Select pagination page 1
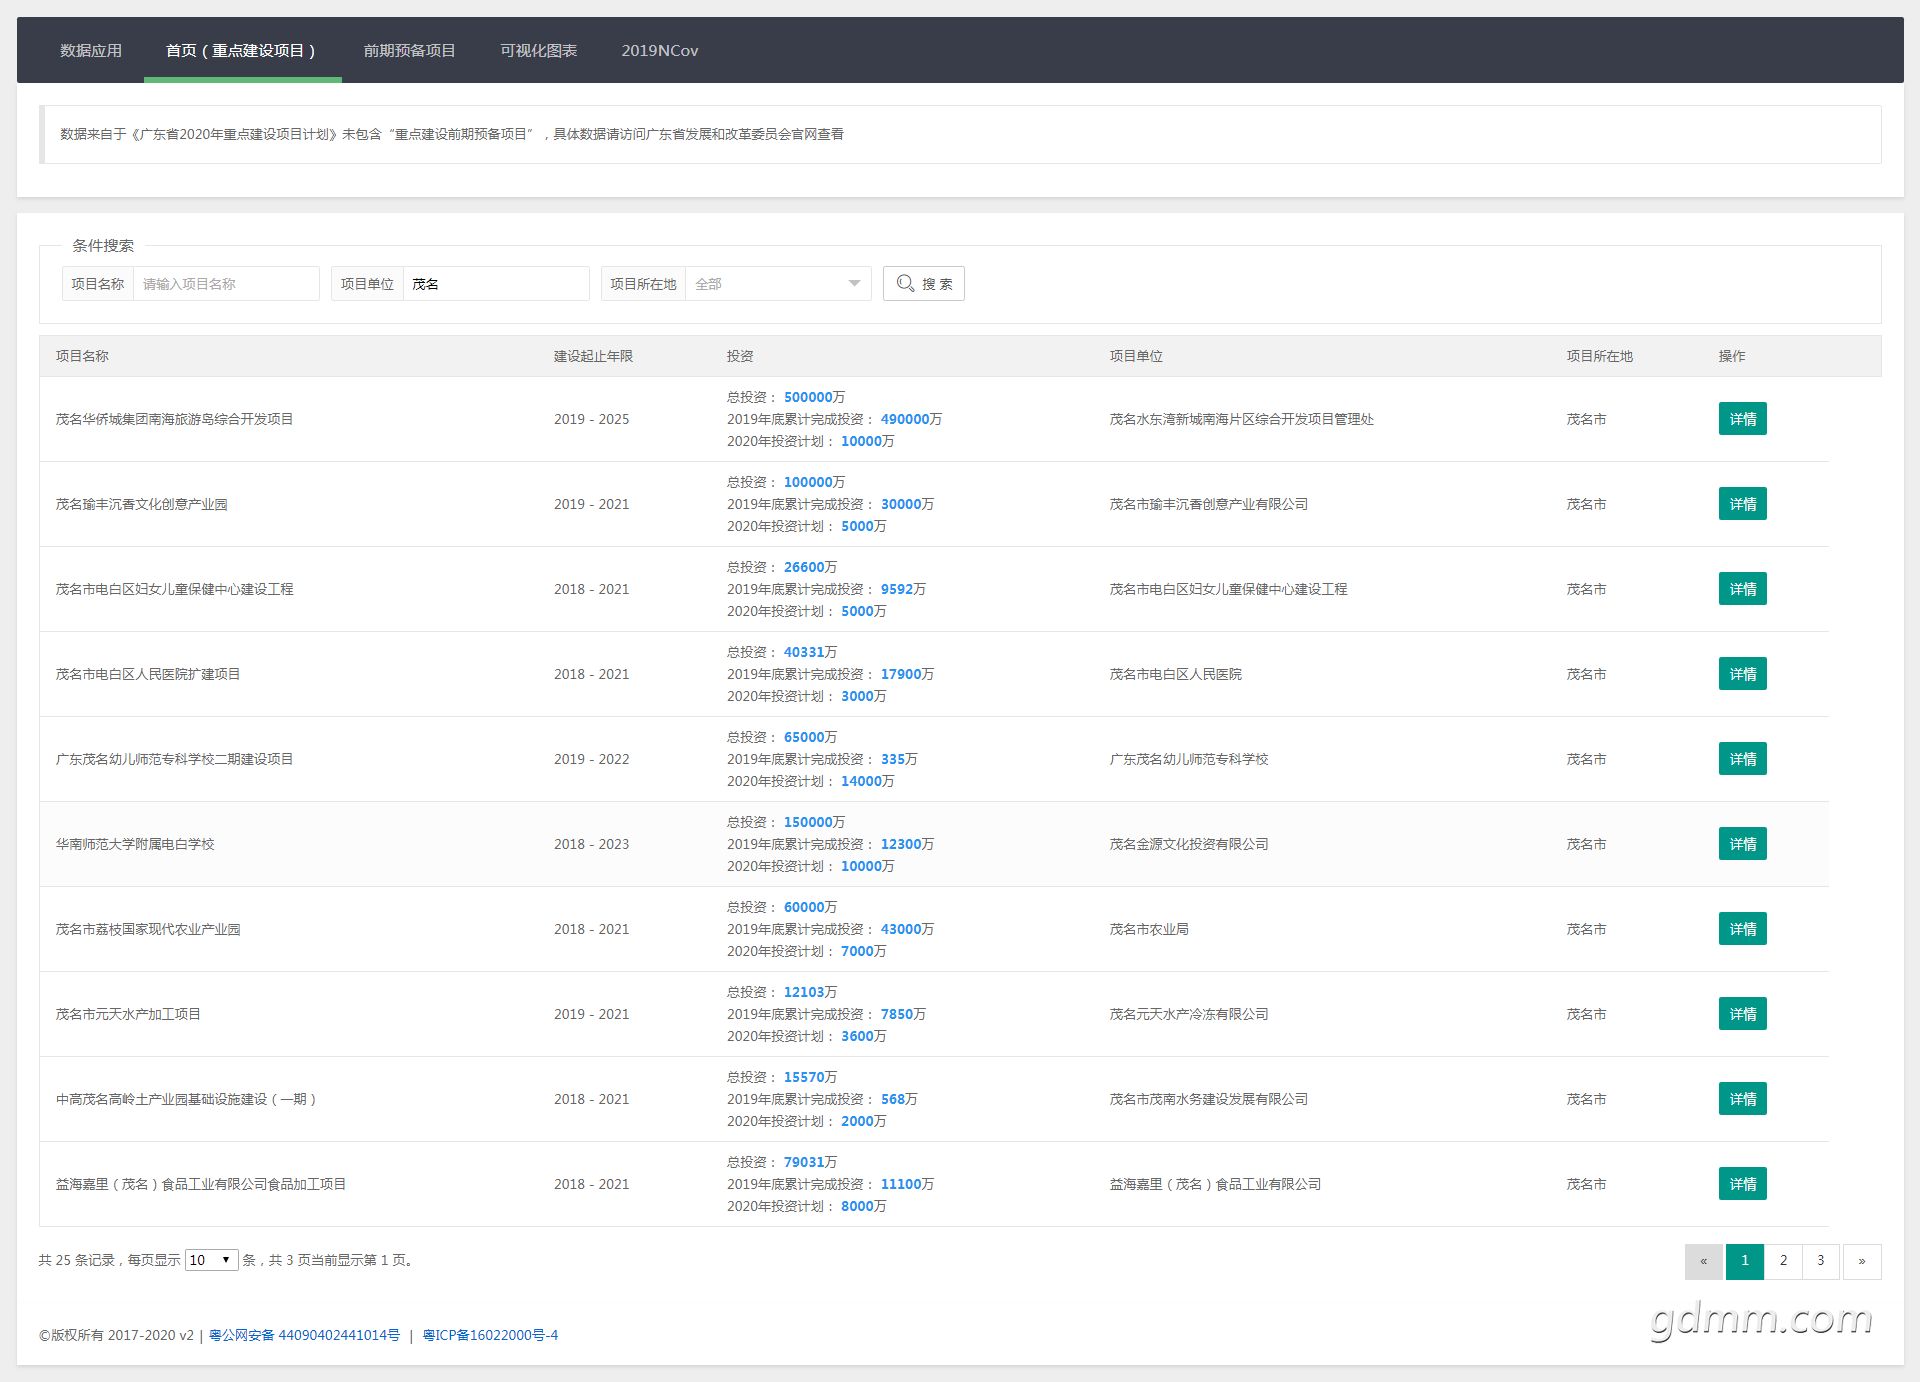This screenshot has height=1382, width=1920. click(x=1745, y=1261)
